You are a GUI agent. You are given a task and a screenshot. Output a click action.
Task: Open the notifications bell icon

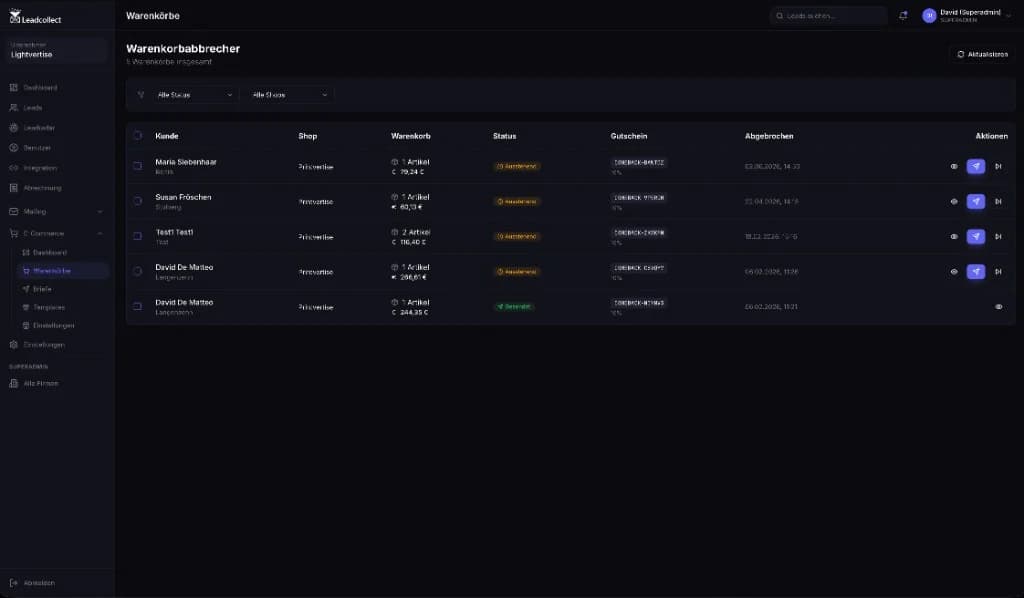(903, 16)
